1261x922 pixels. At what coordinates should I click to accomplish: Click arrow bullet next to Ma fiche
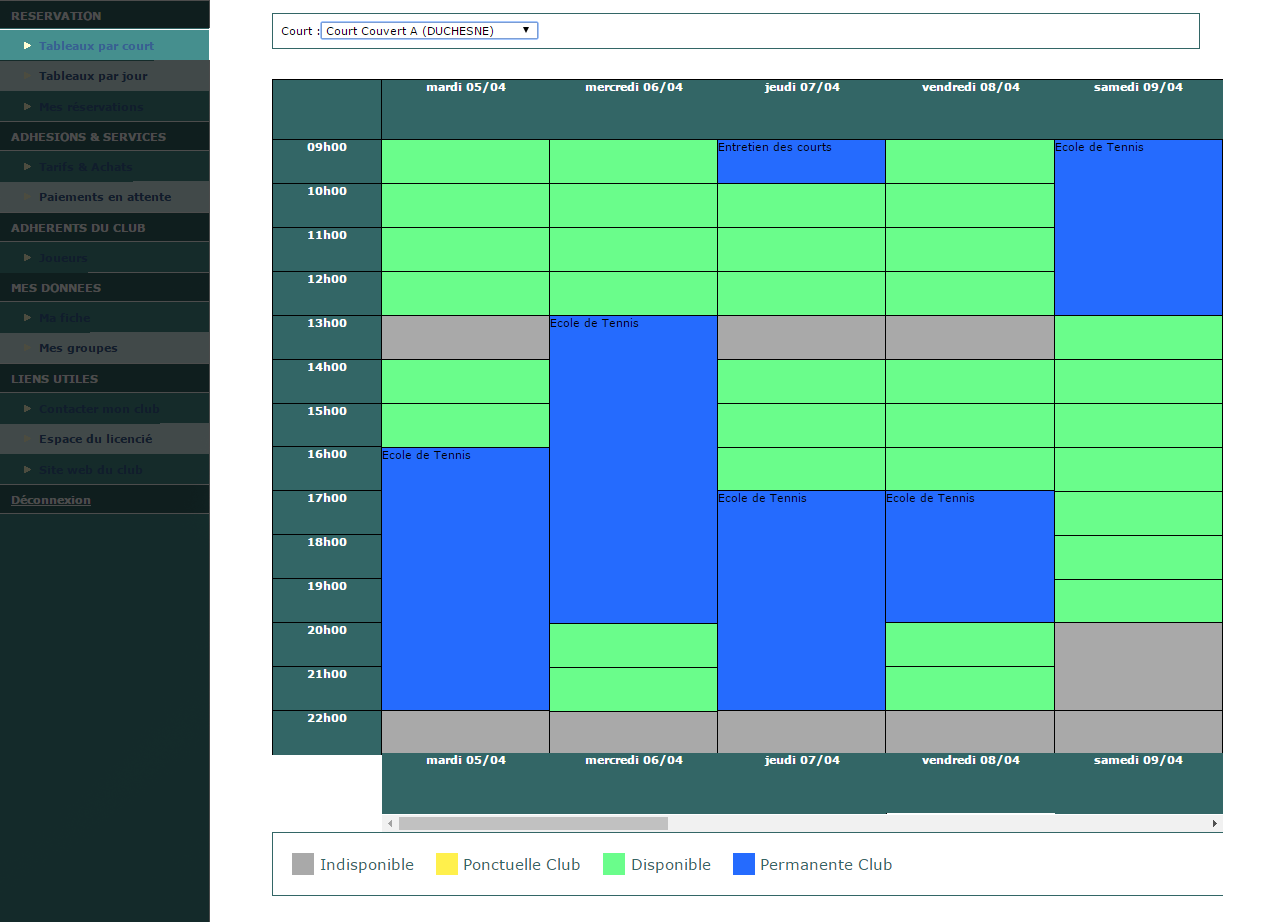coord(28,318)
